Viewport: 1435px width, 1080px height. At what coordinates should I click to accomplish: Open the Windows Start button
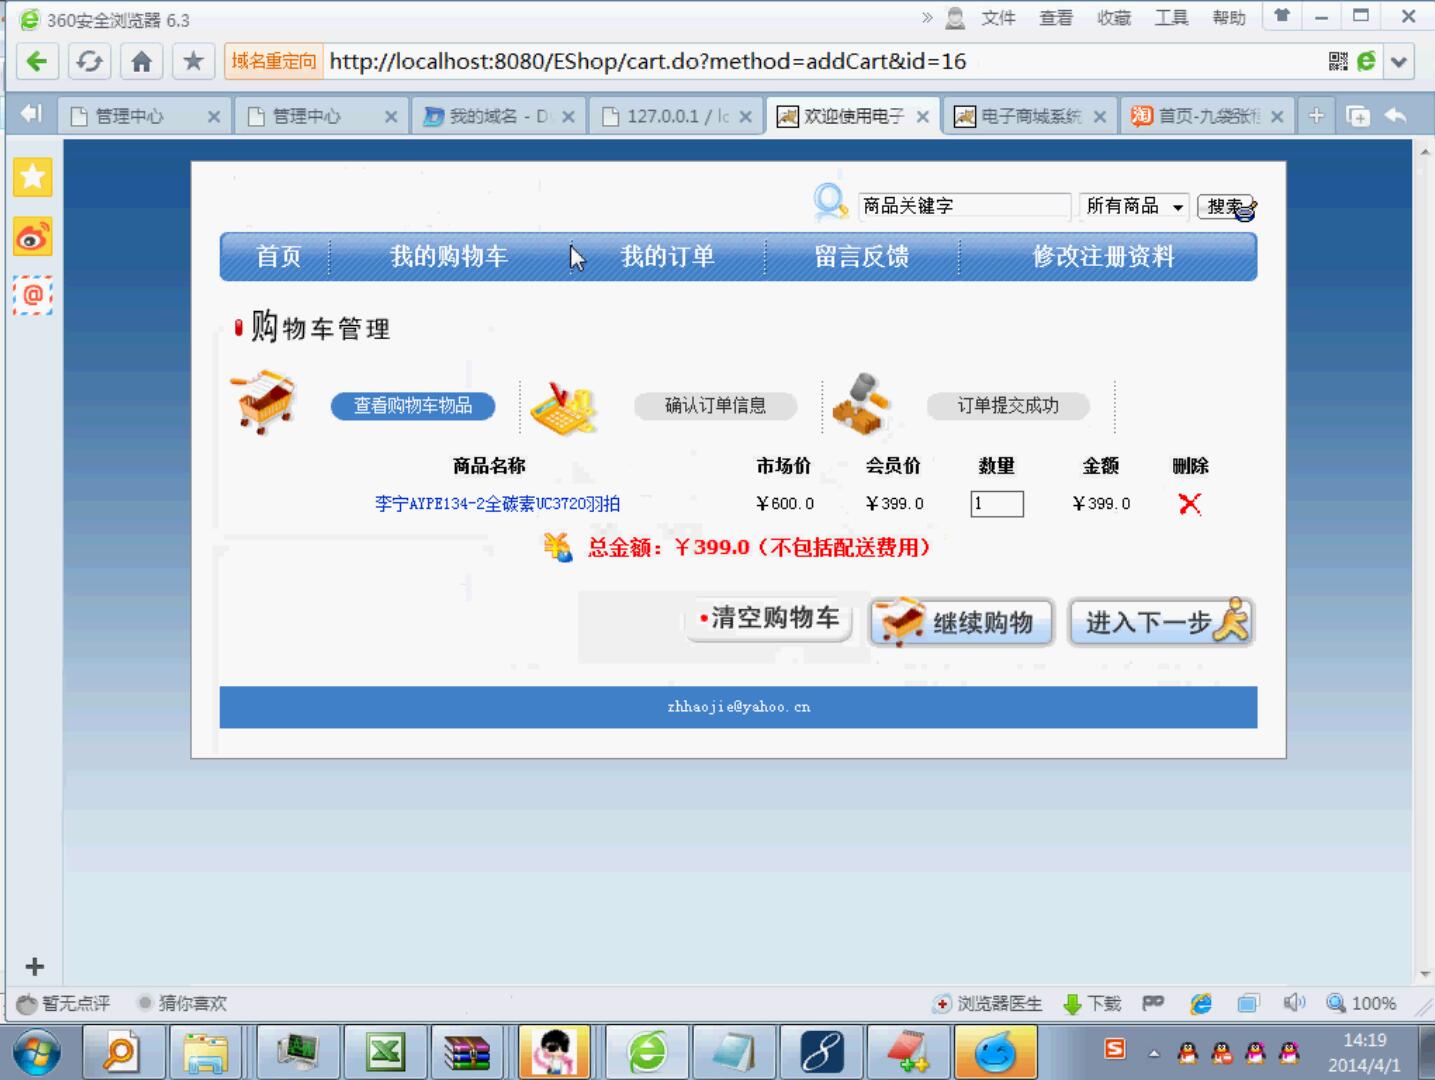pos(37,1053)
